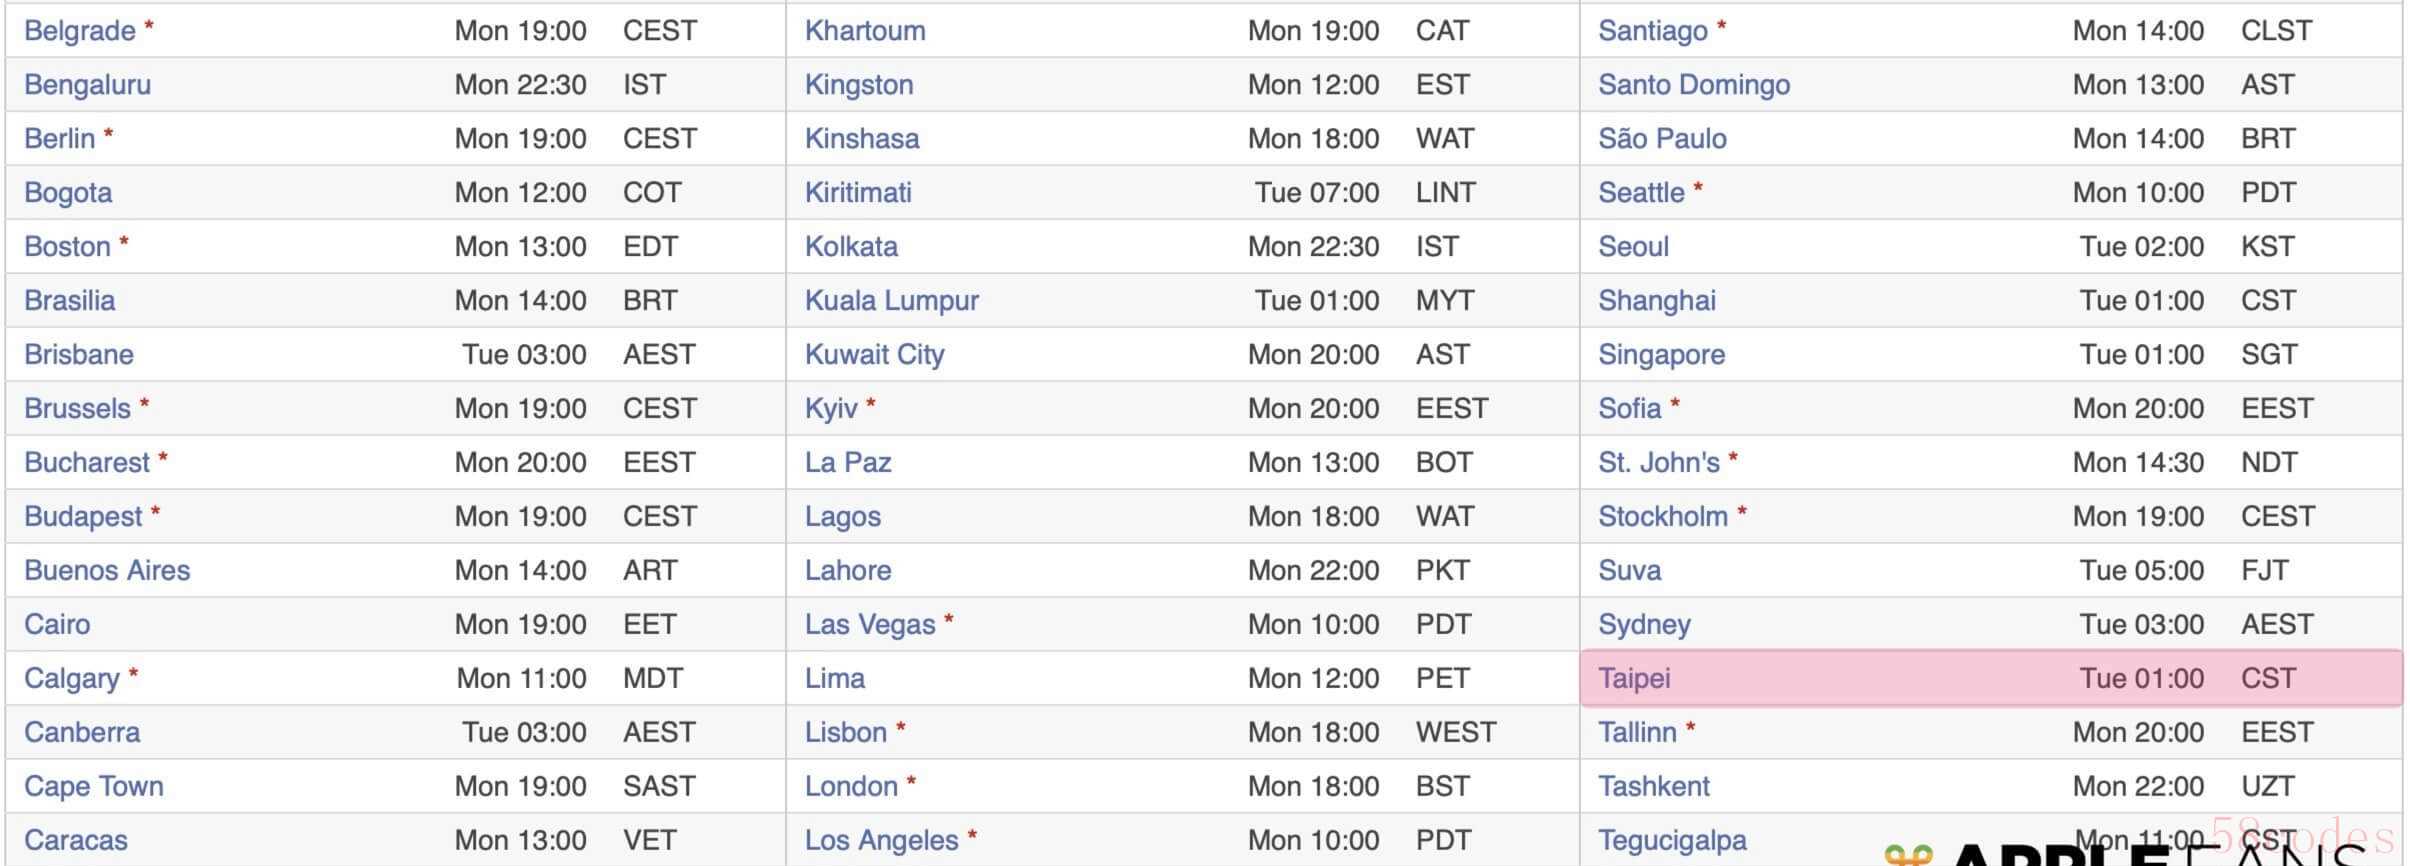Click the Buenos Aires link

click(x=107, y=571)
